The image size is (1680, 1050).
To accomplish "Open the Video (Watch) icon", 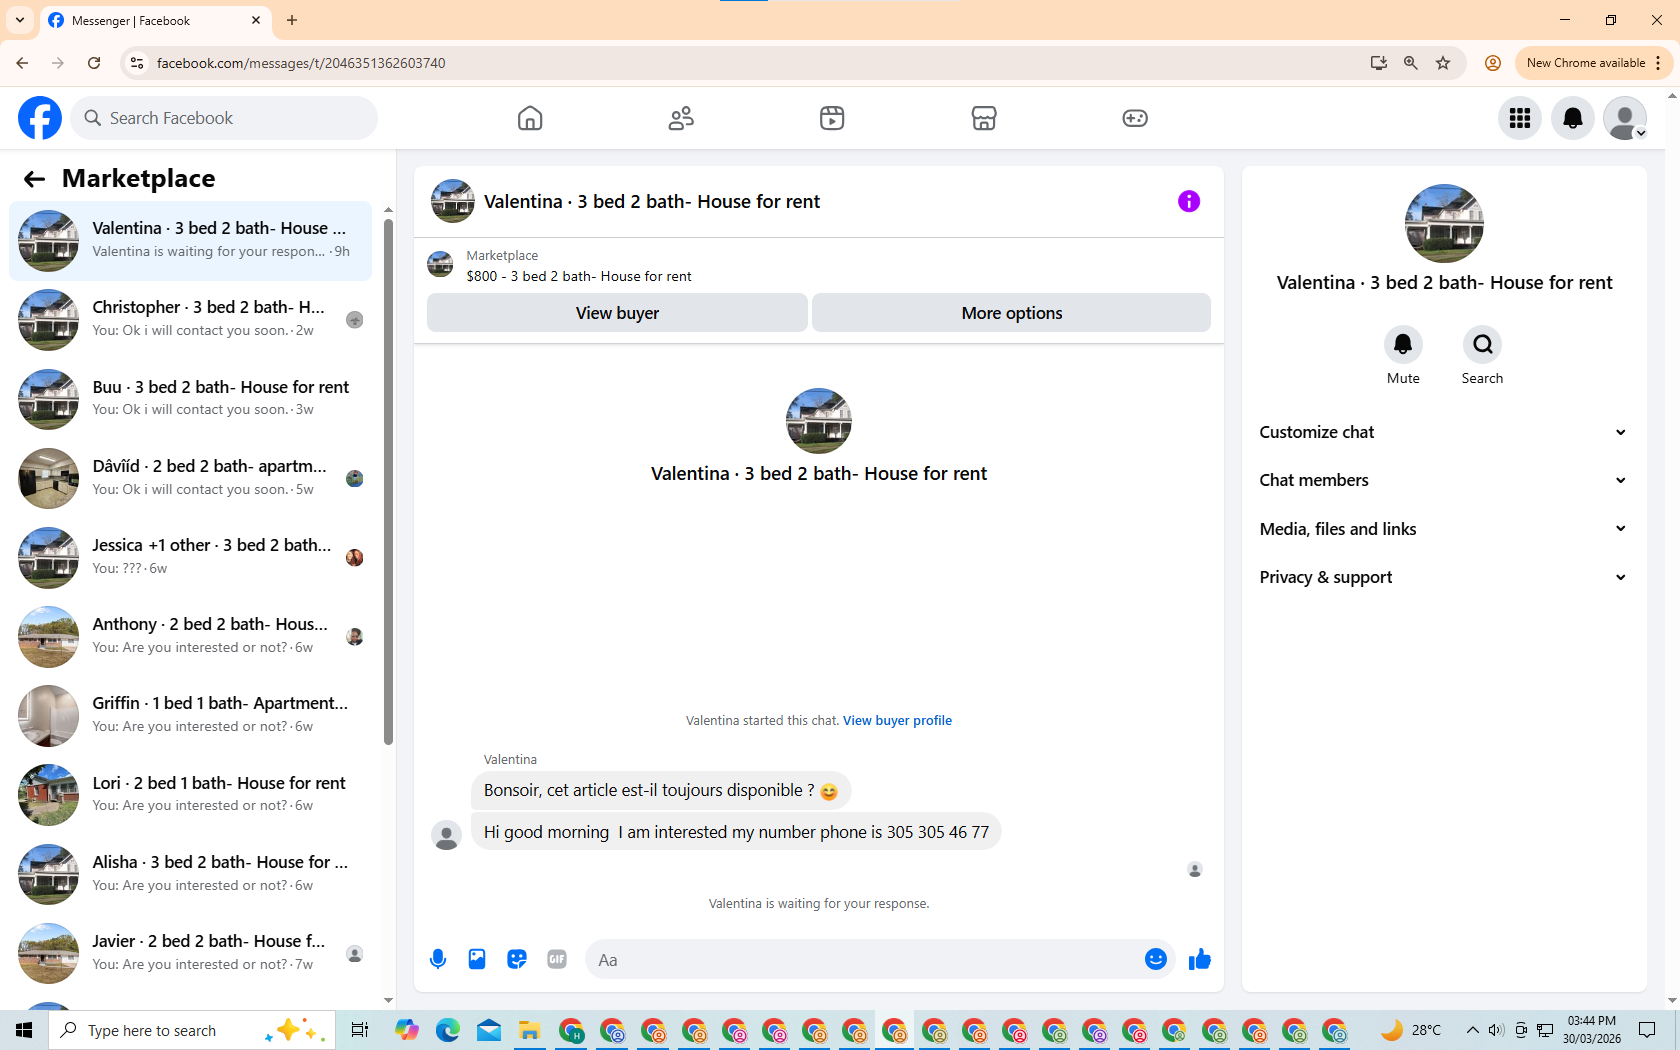I will click(x=832, y=118).
